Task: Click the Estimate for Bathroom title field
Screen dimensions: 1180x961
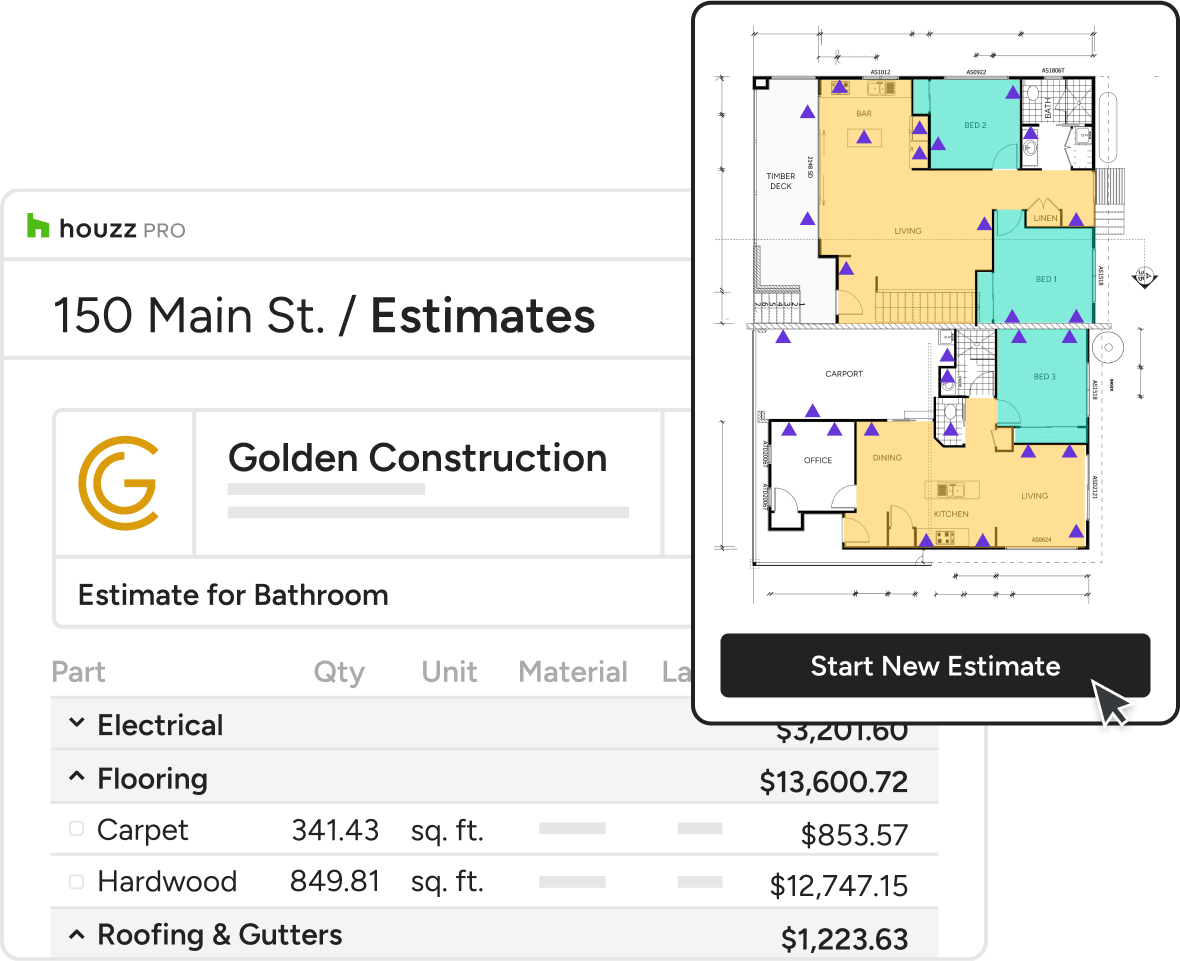Action: (x=233, y=595)
